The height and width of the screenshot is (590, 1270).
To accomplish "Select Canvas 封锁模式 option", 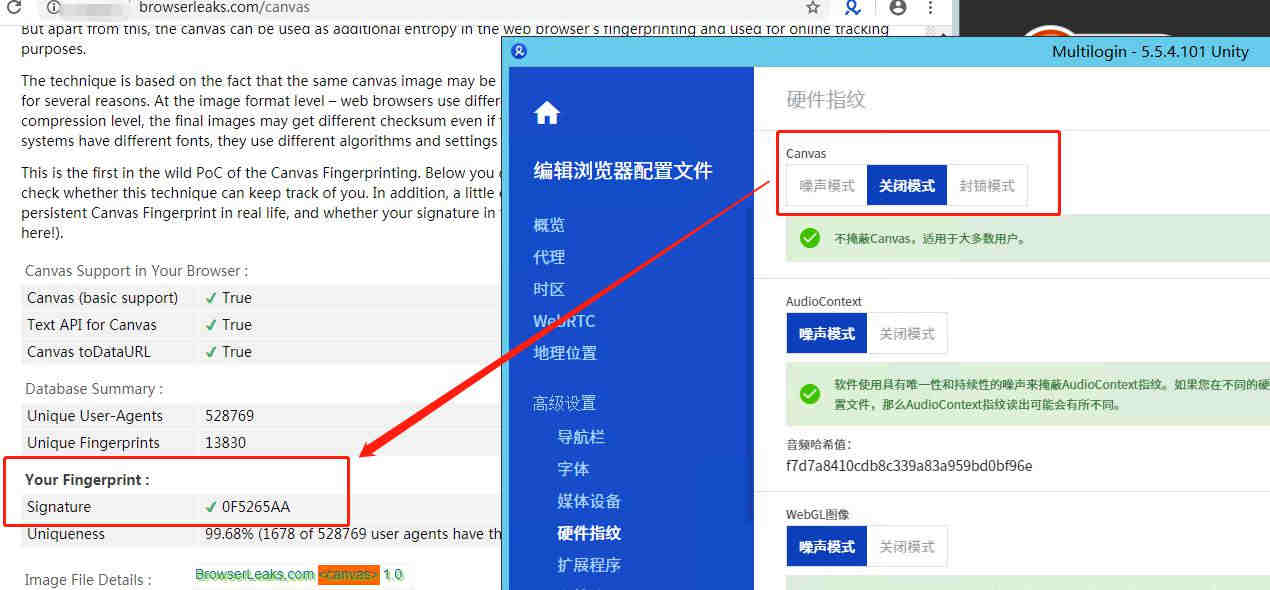I will coord(987,186).
